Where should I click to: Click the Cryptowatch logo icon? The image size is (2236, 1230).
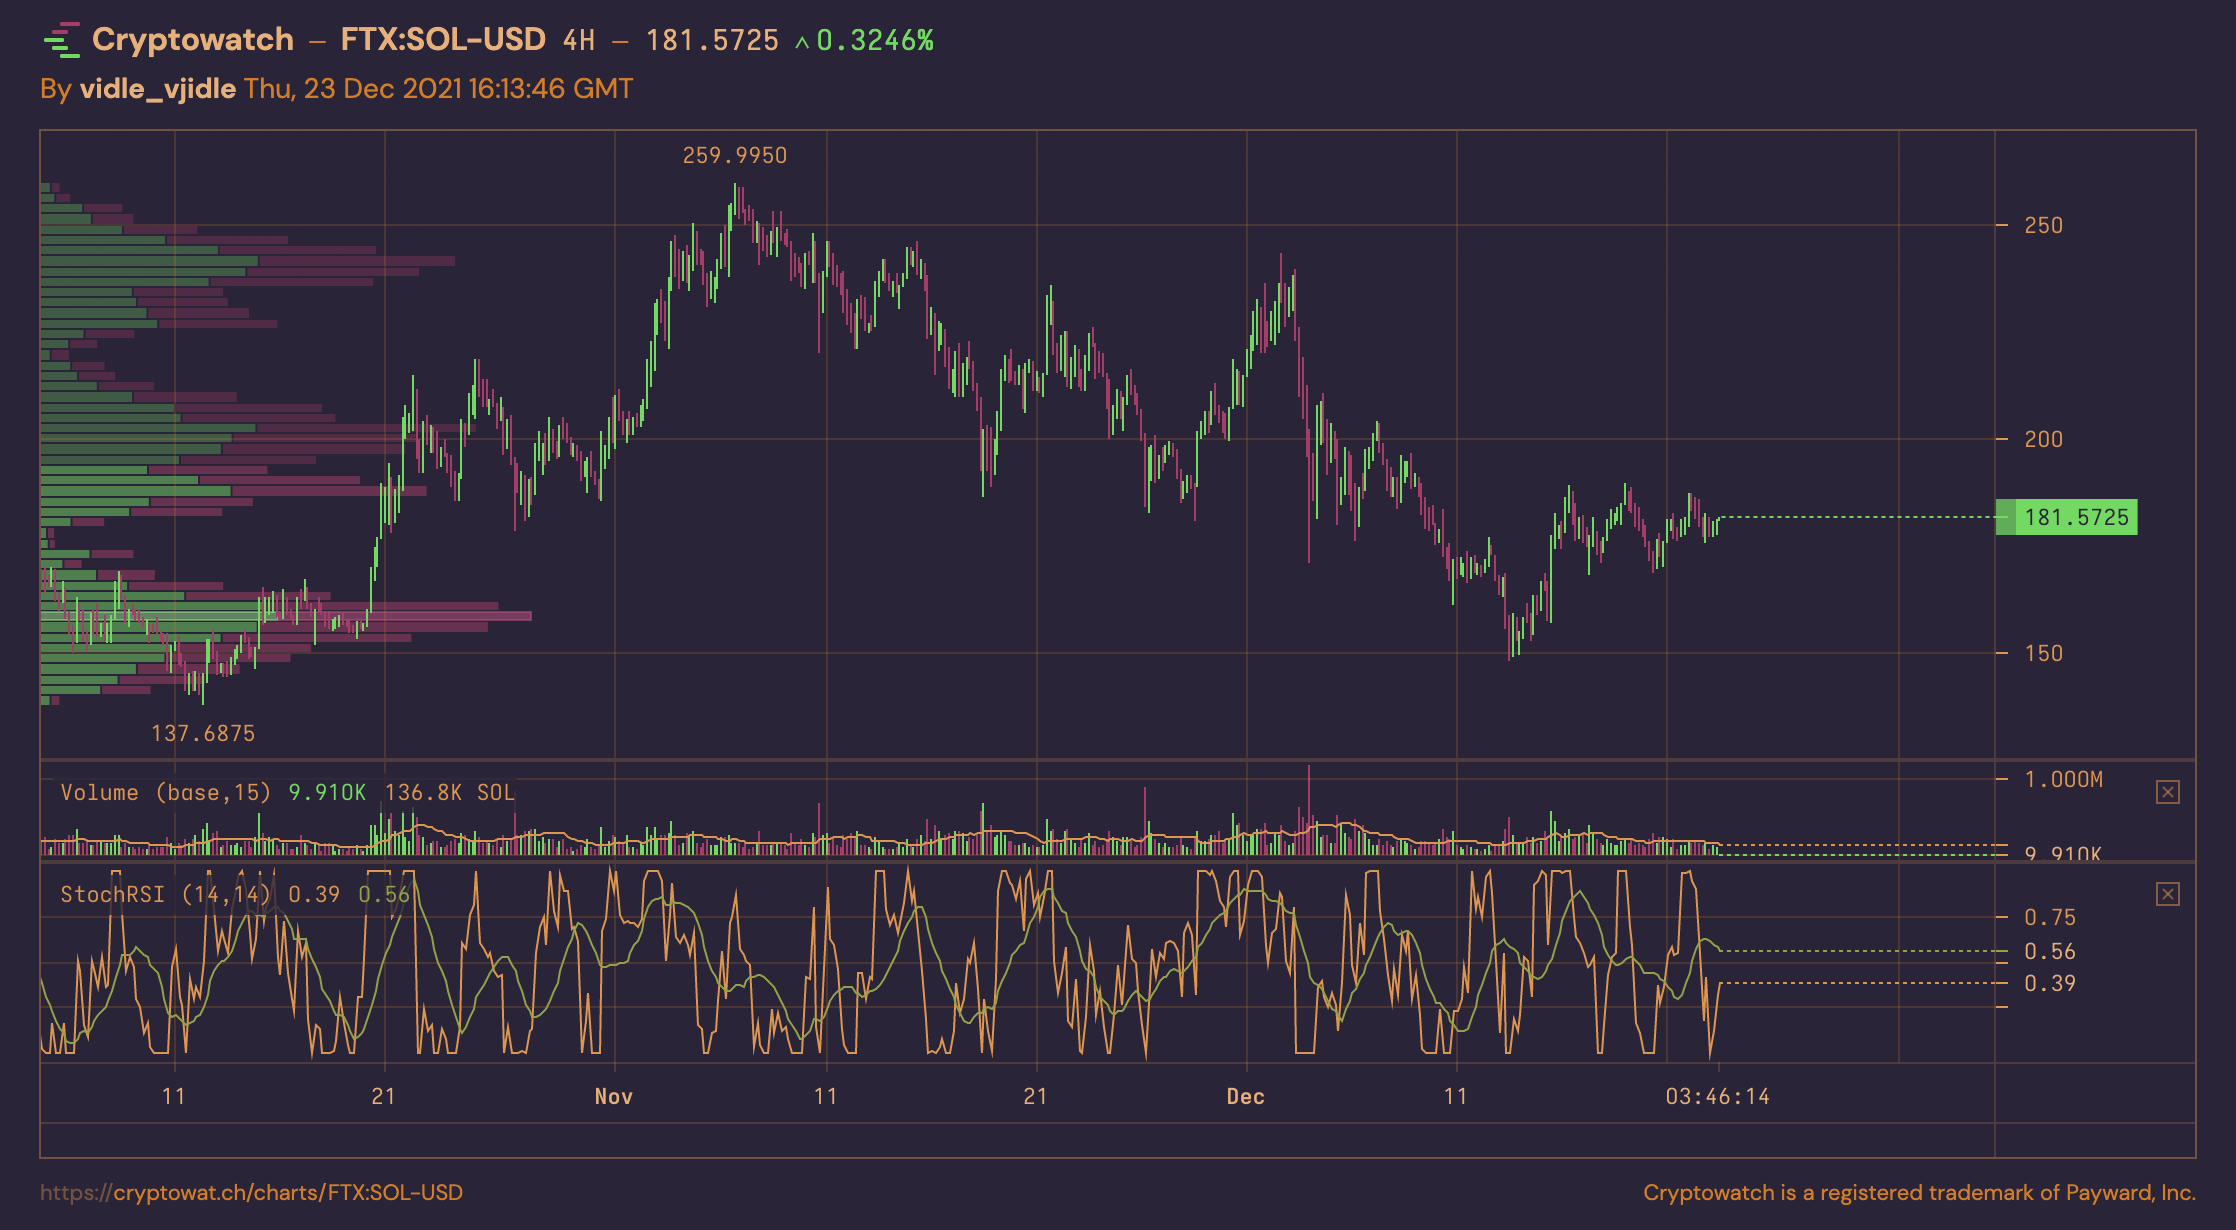(x=61, y=40)
